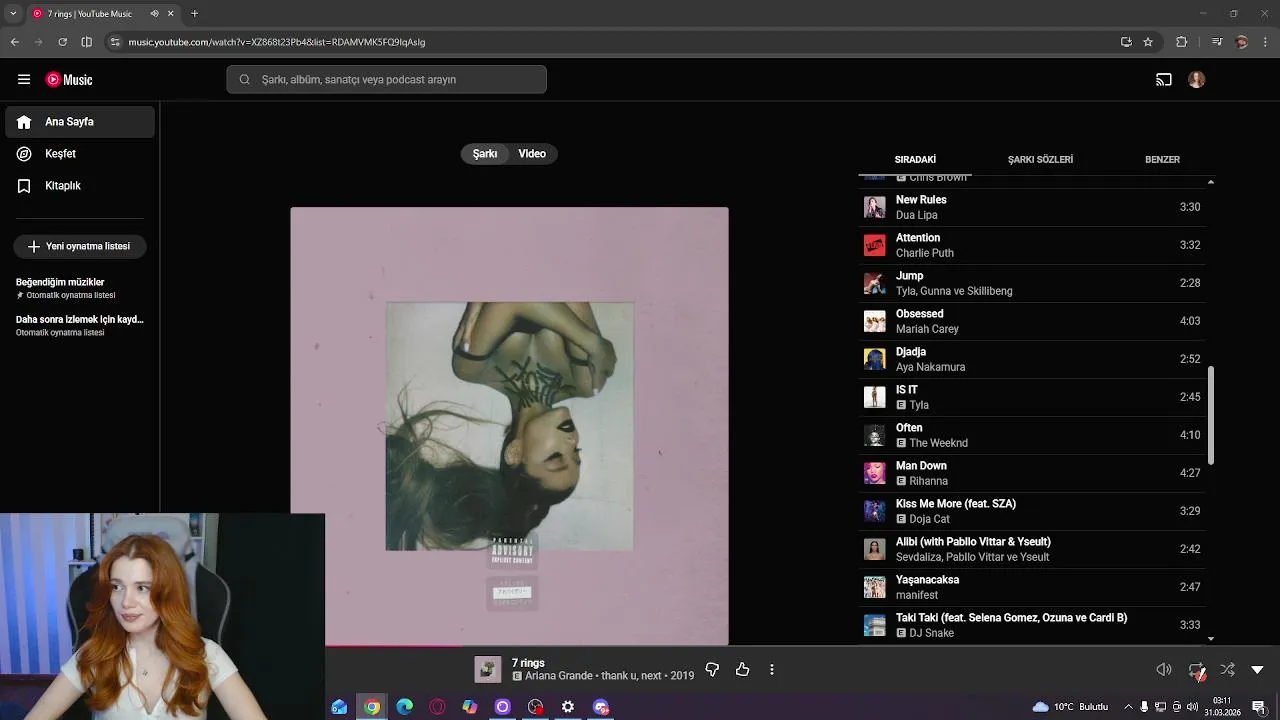Play Yaşanacaksa by manifest

[x=1032, y=587]
